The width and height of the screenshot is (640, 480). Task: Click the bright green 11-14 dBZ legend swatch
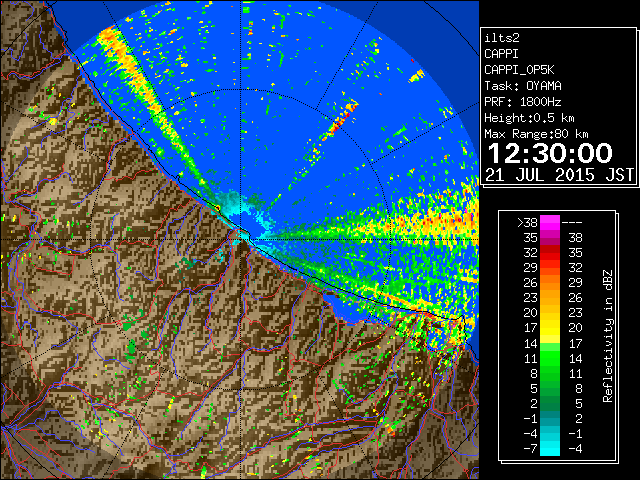click(549, 358)
